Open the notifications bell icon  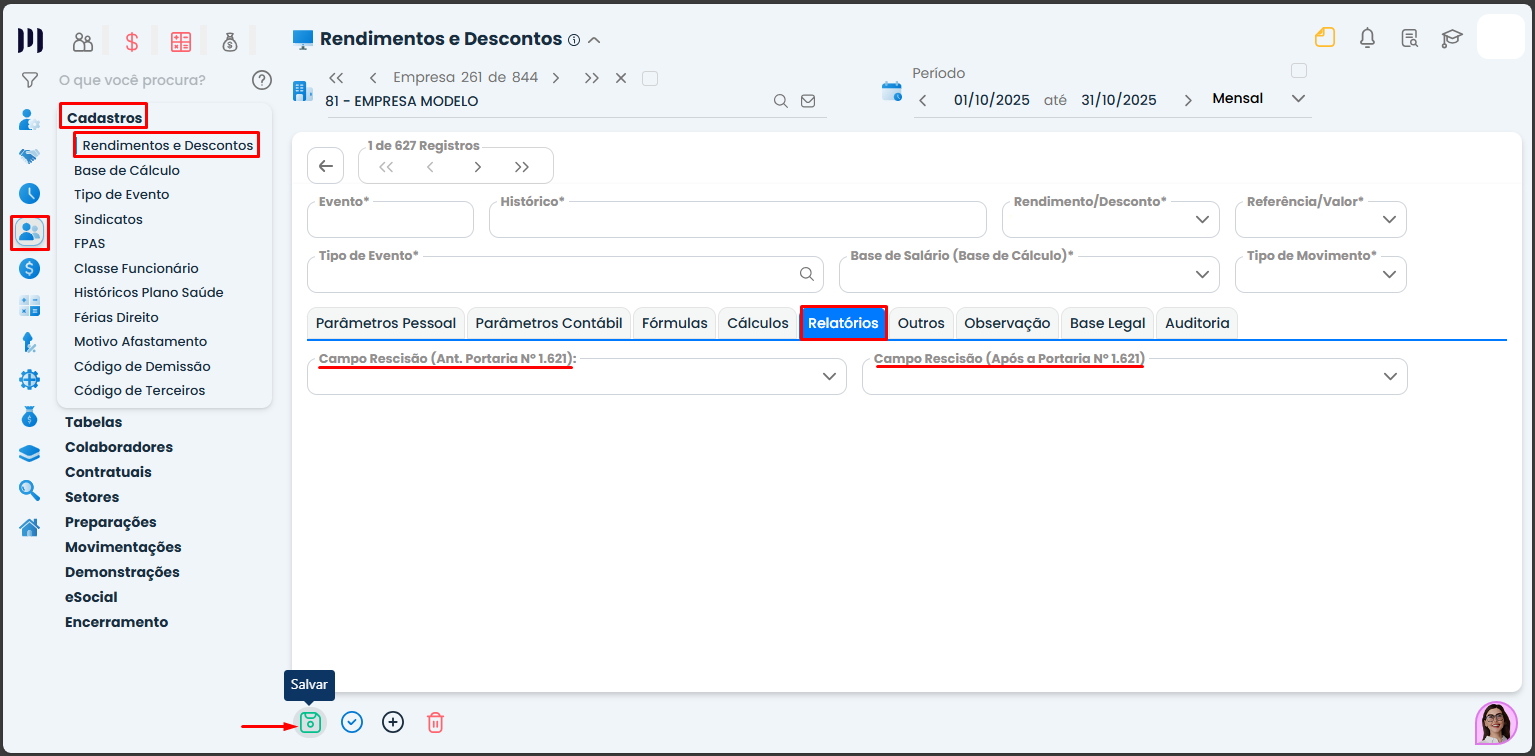(x=1367, y=39)
